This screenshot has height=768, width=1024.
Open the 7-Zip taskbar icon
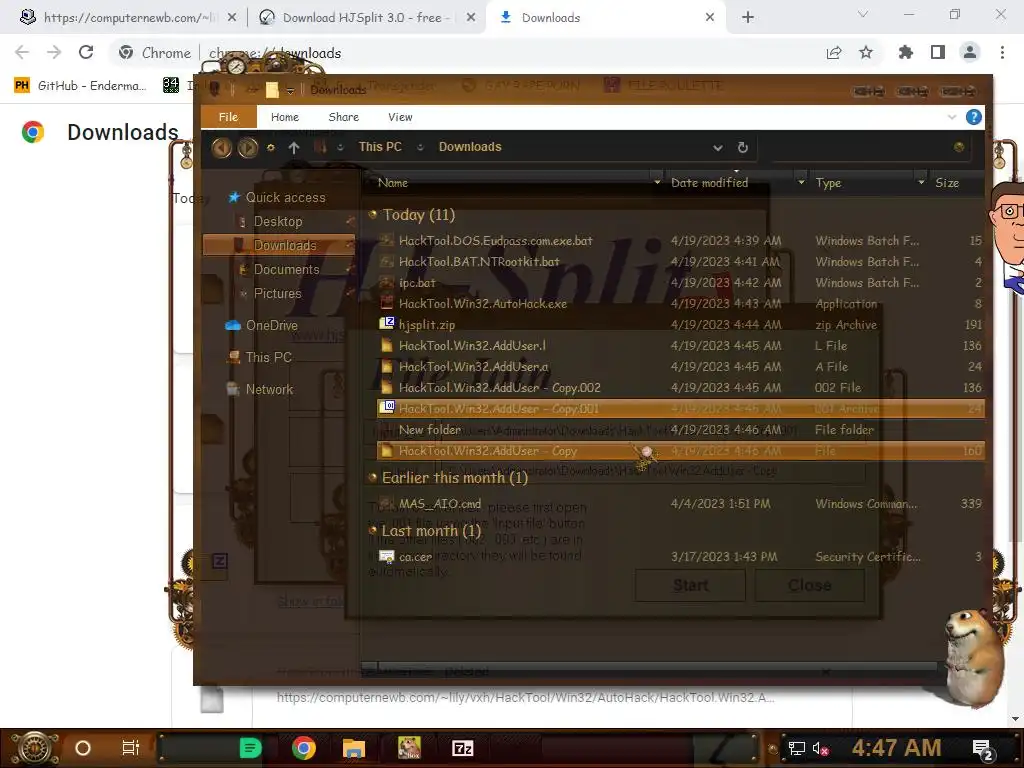[x=462, y=748]
